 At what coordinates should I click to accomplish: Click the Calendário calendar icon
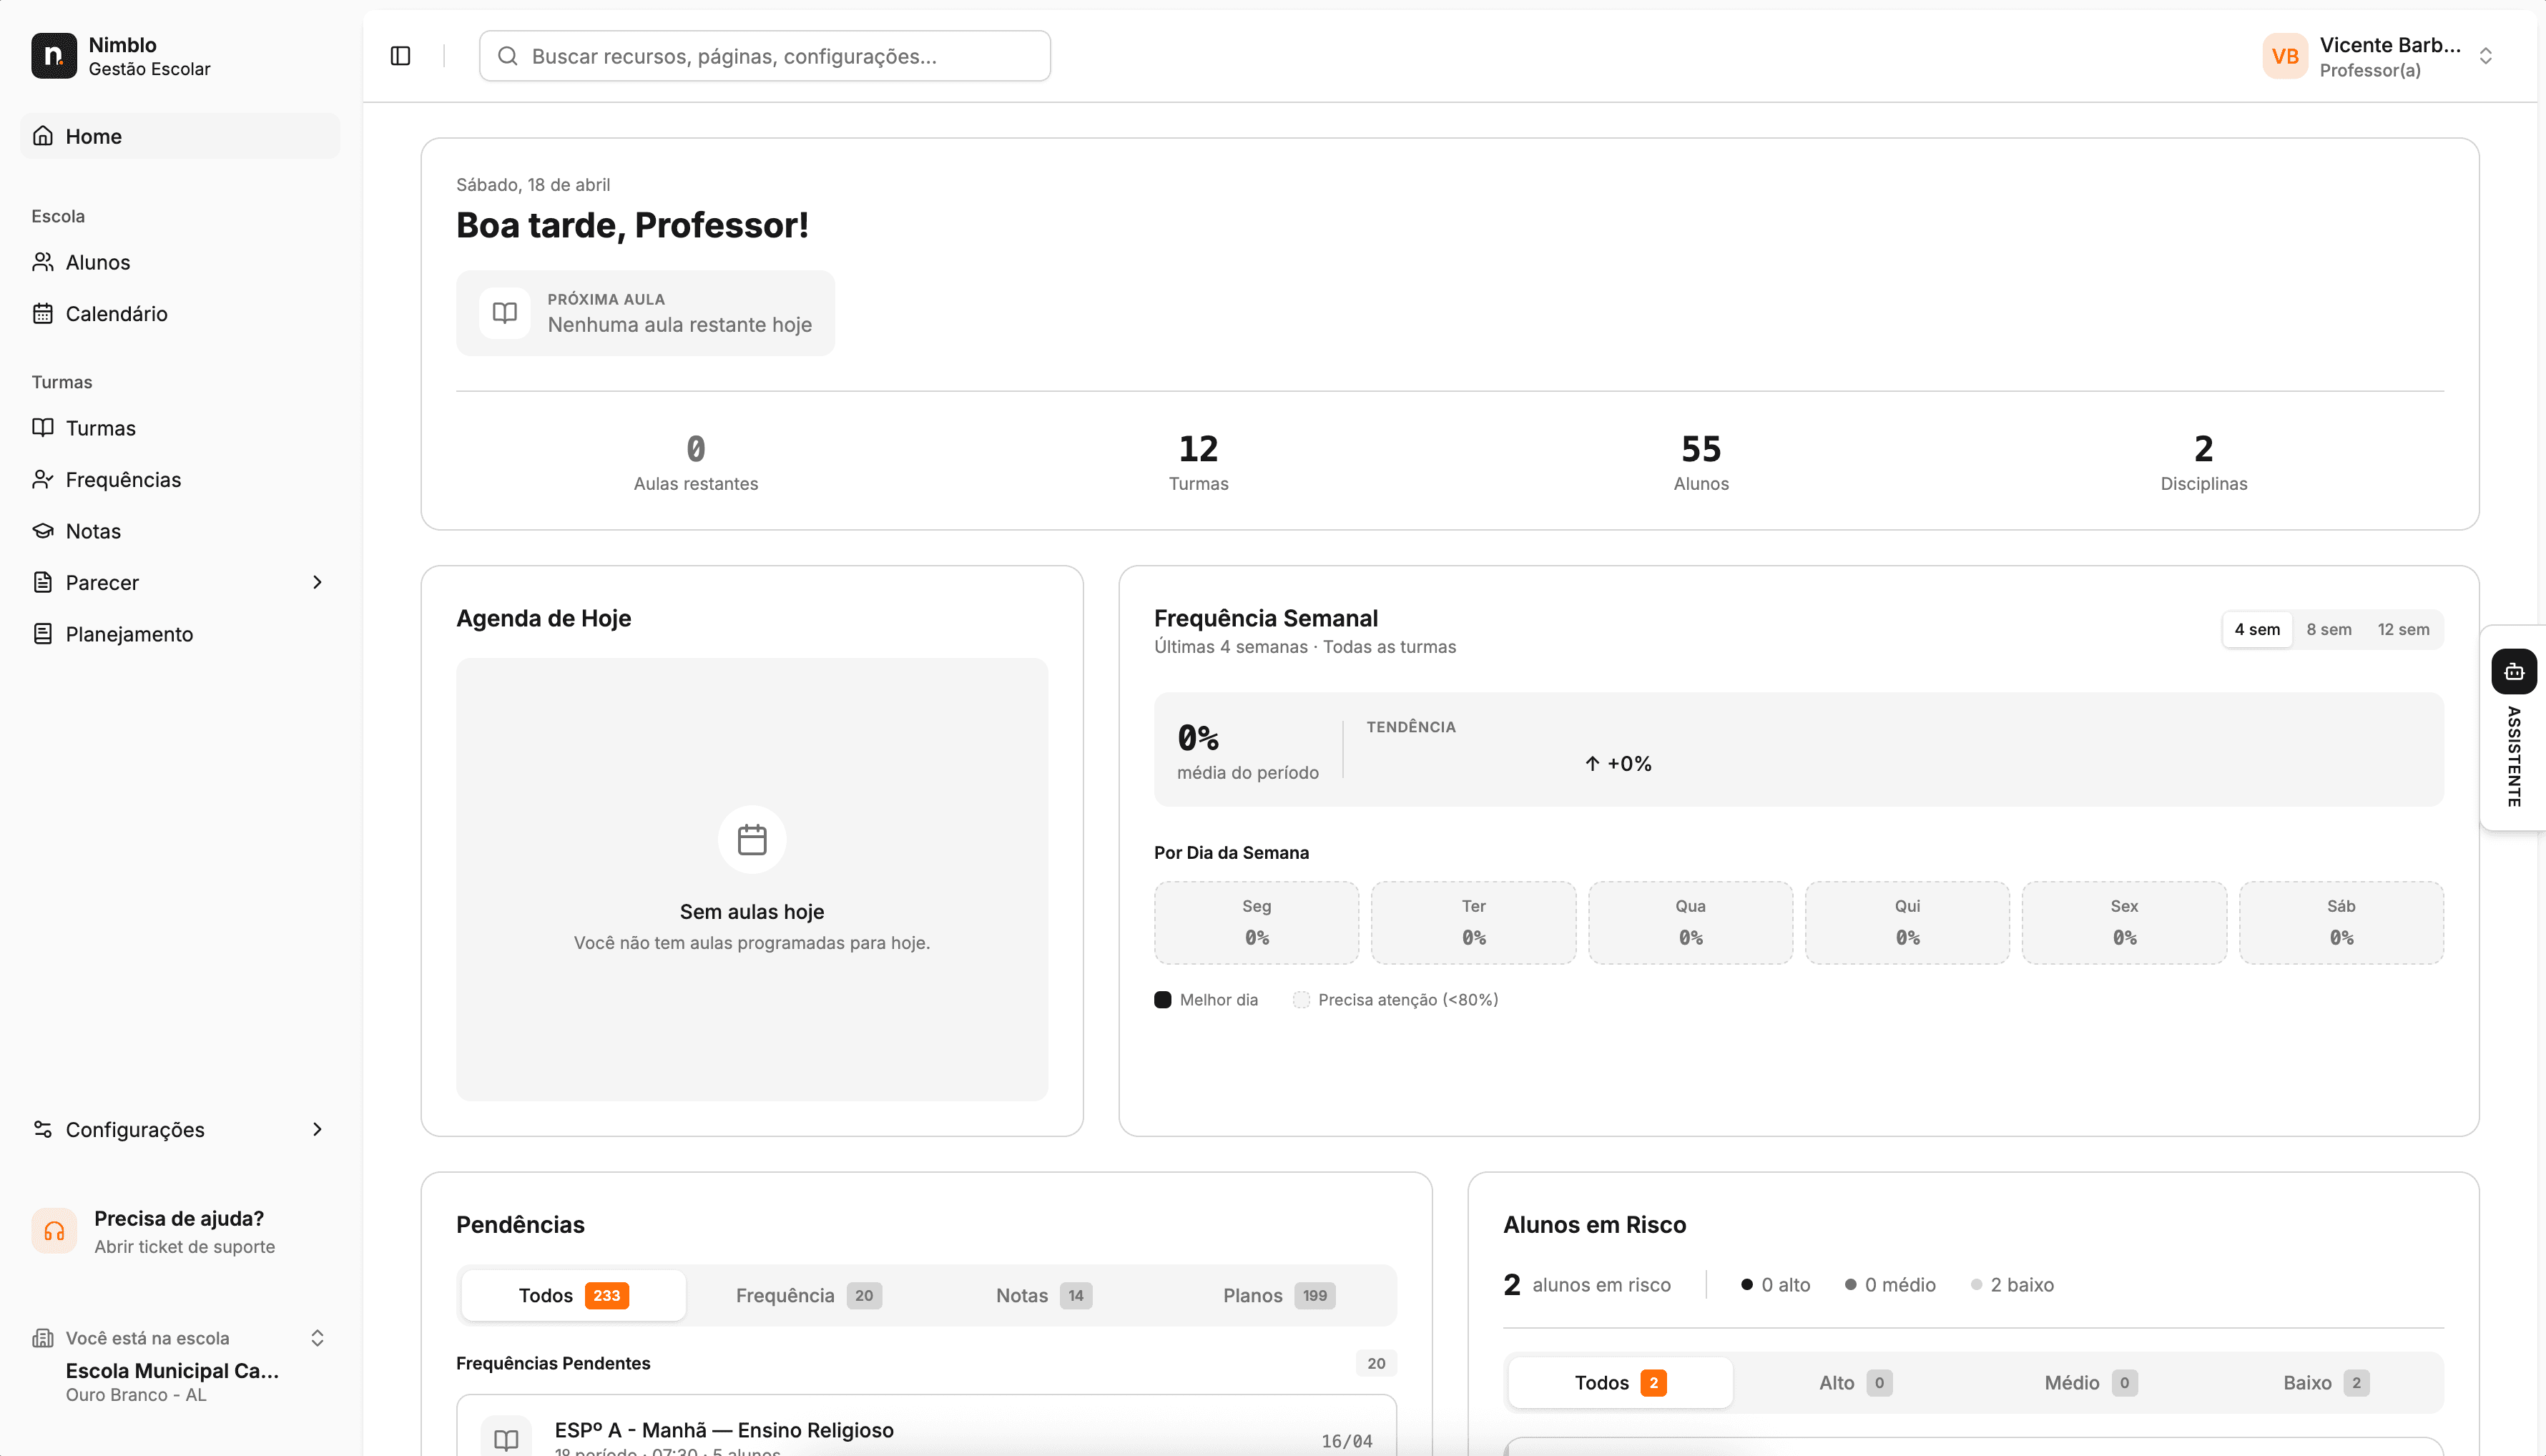(x=43, y=314)
